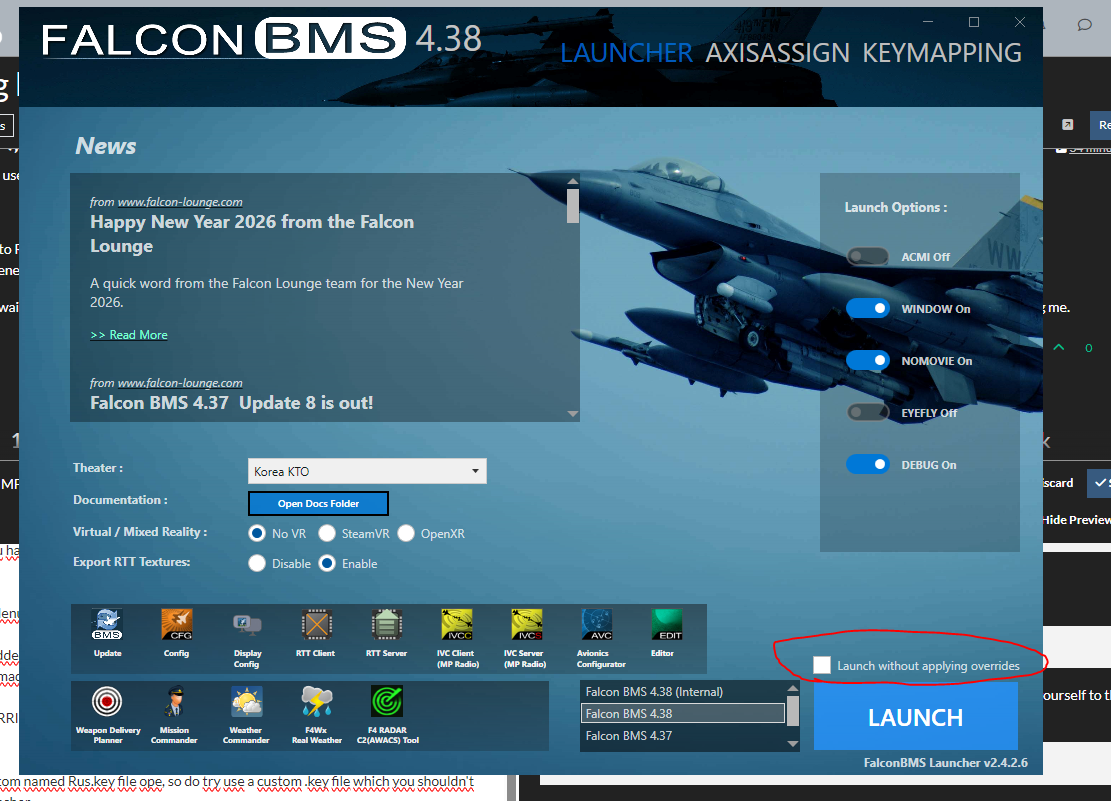
Task: Open the >> Read More link
Action: click(129, 335)
